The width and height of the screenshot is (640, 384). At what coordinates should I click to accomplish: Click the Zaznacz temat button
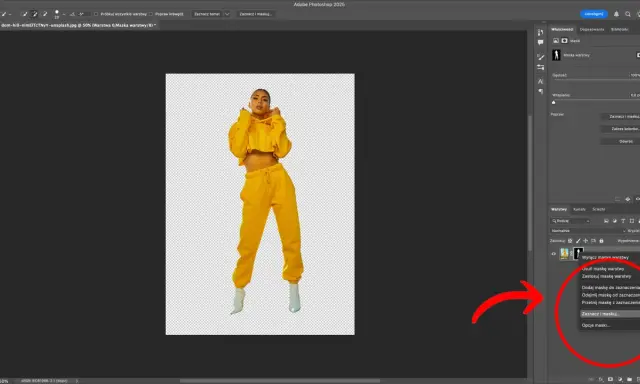tap(207, 14)
